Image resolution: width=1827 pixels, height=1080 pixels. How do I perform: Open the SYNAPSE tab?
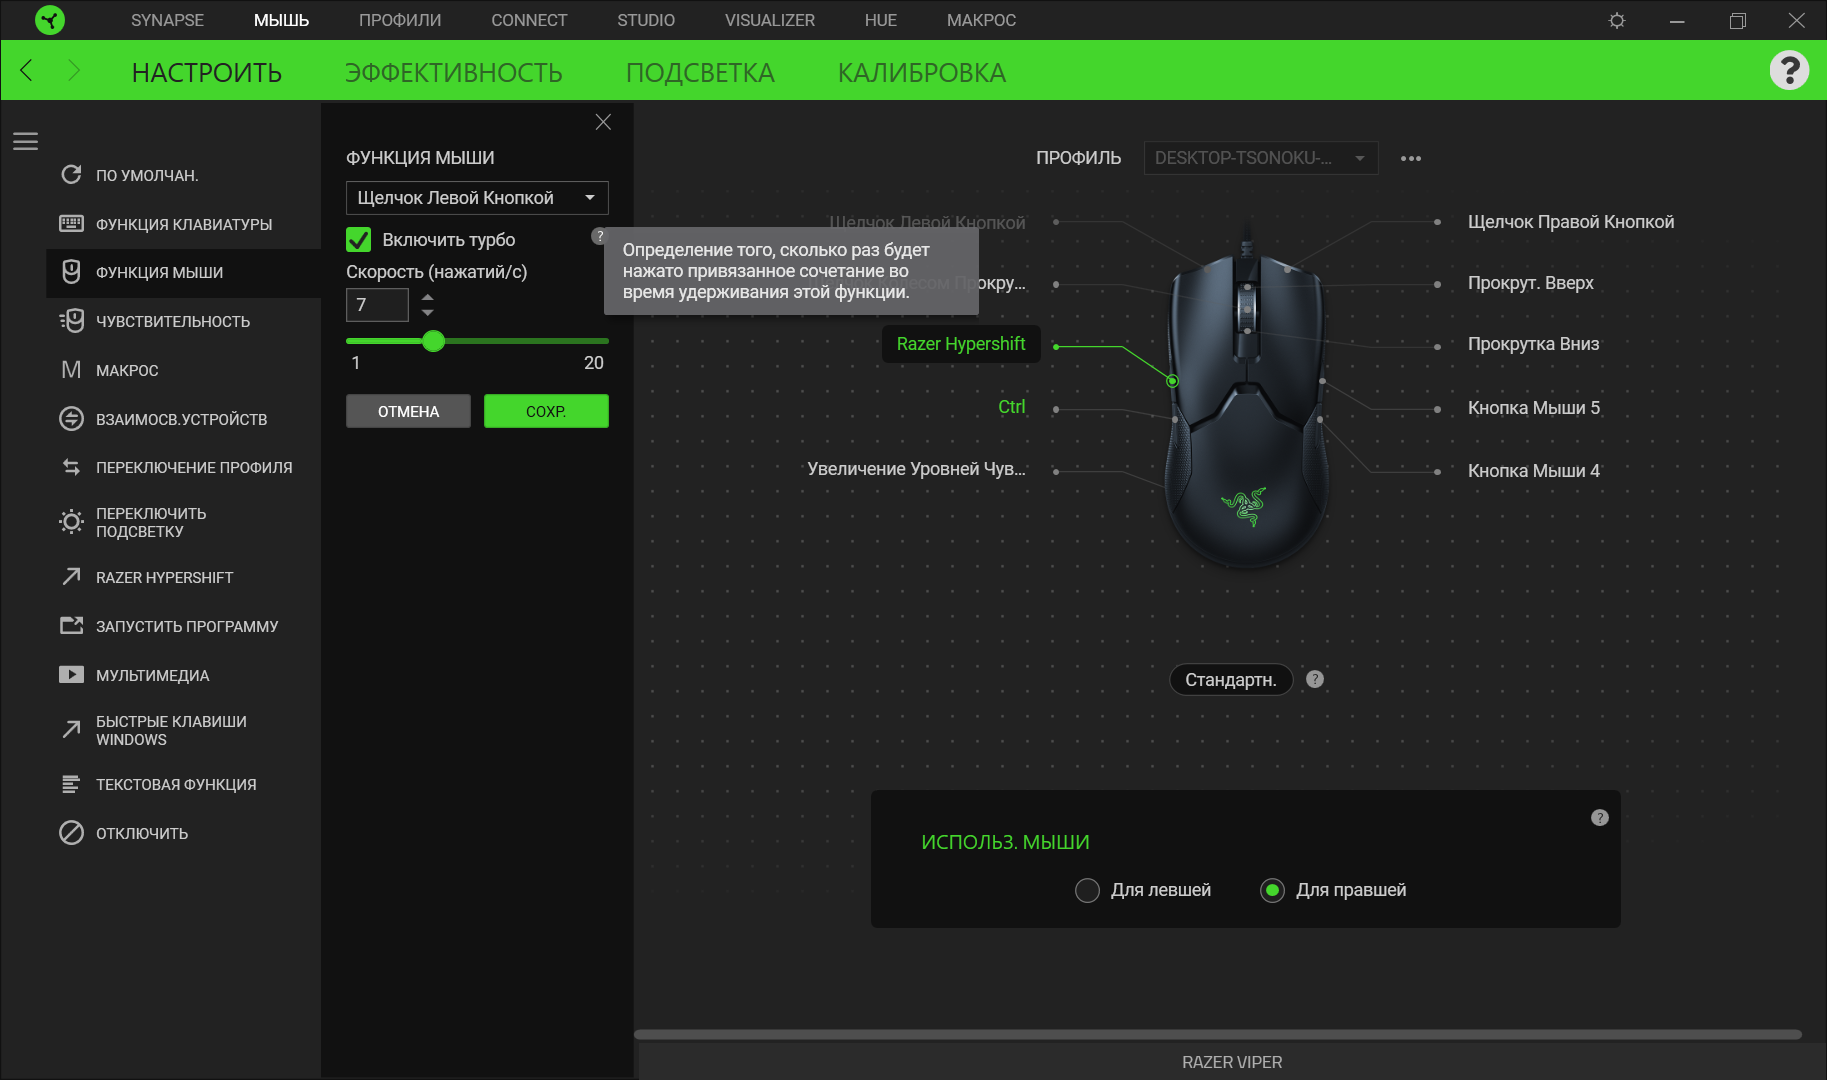point(167,20)
